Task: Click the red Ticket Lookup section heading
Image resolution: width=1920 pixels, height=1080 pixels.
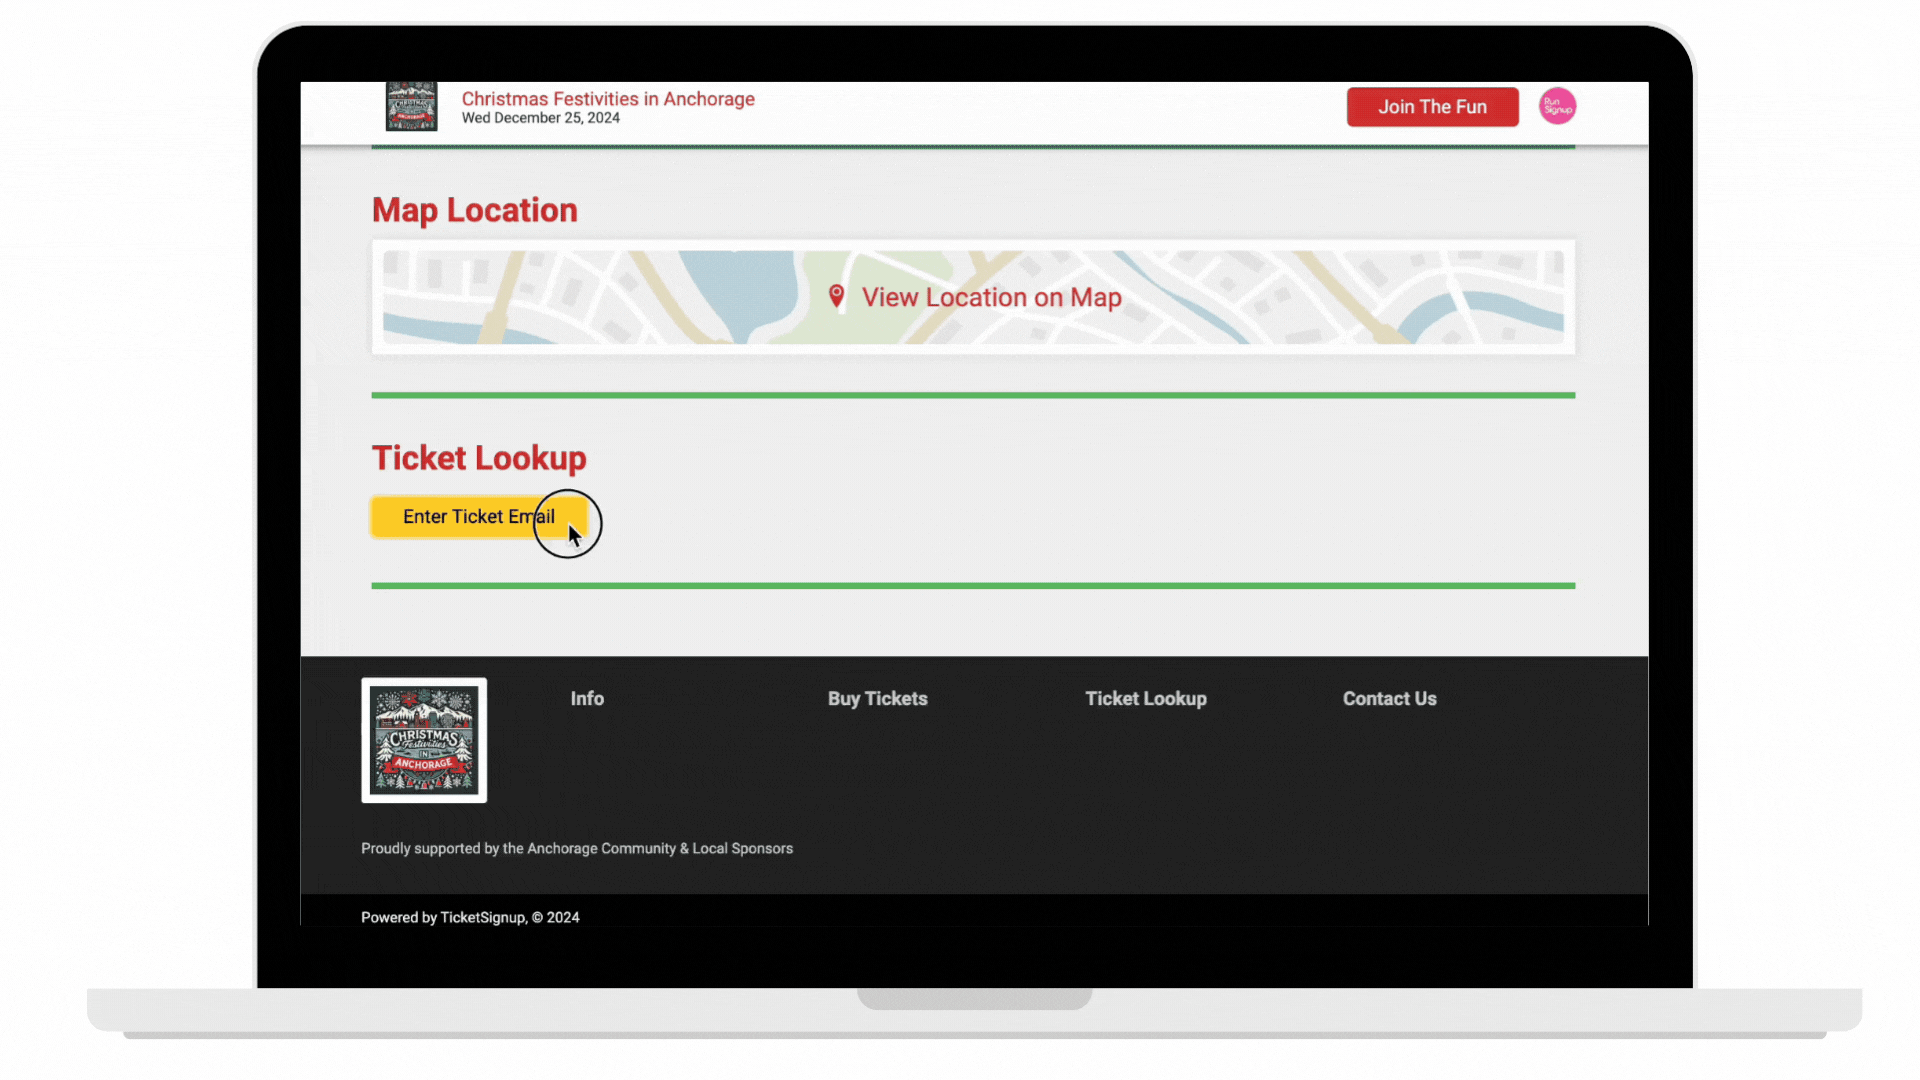Action: (479, 458)
